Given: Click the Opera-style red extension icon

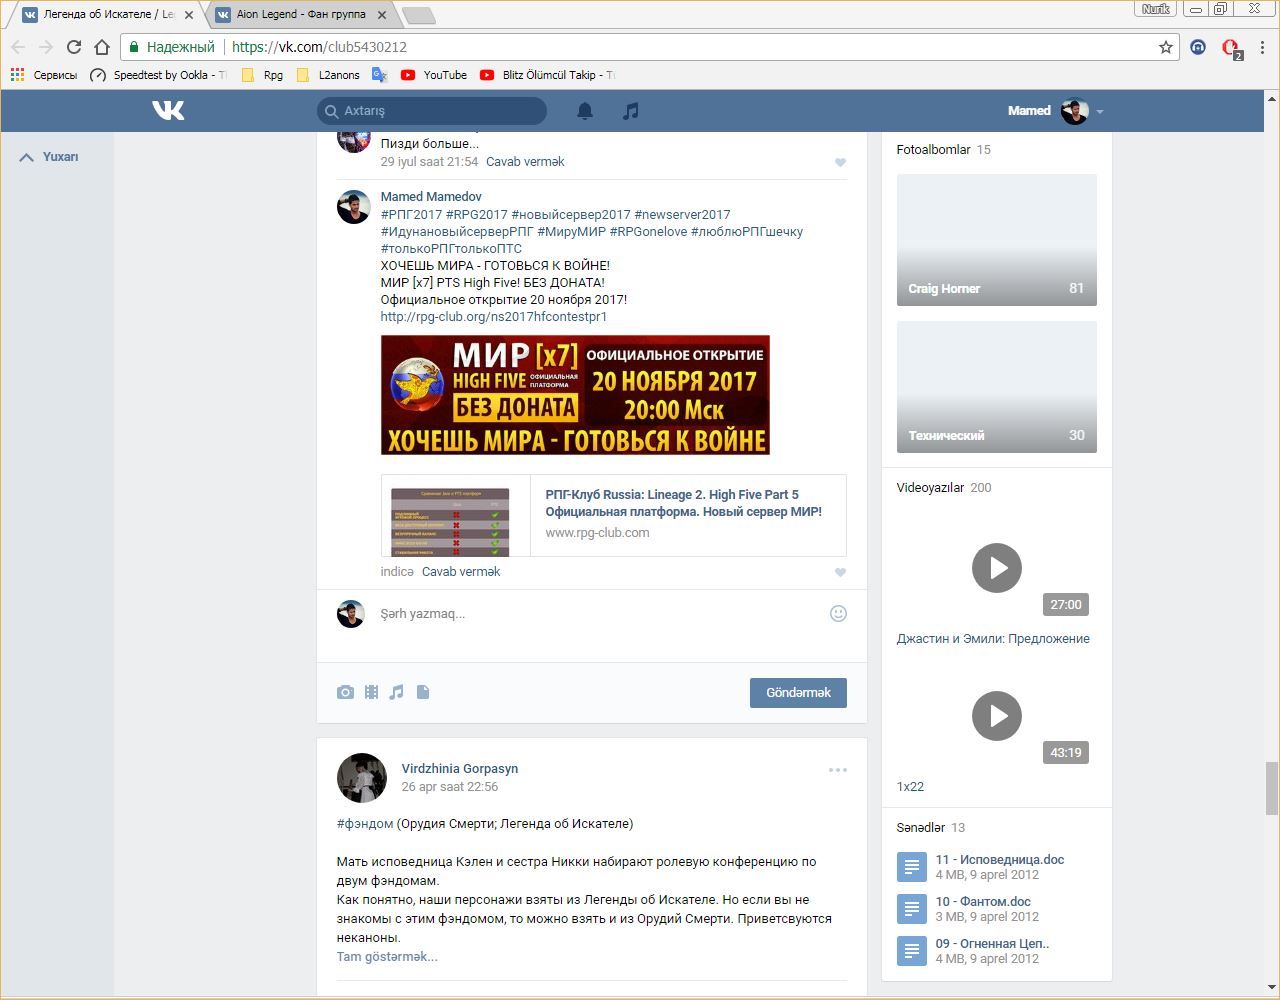Looking at the screenshot, I should click(x=1230, y=48).
